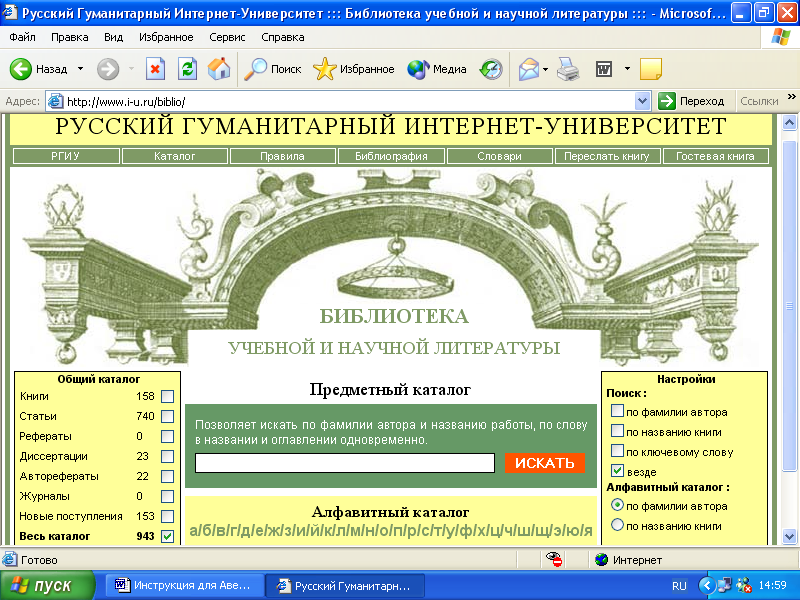
Task: Enable search по ключевому слову checkbox
Action: [x=617, y=451]
